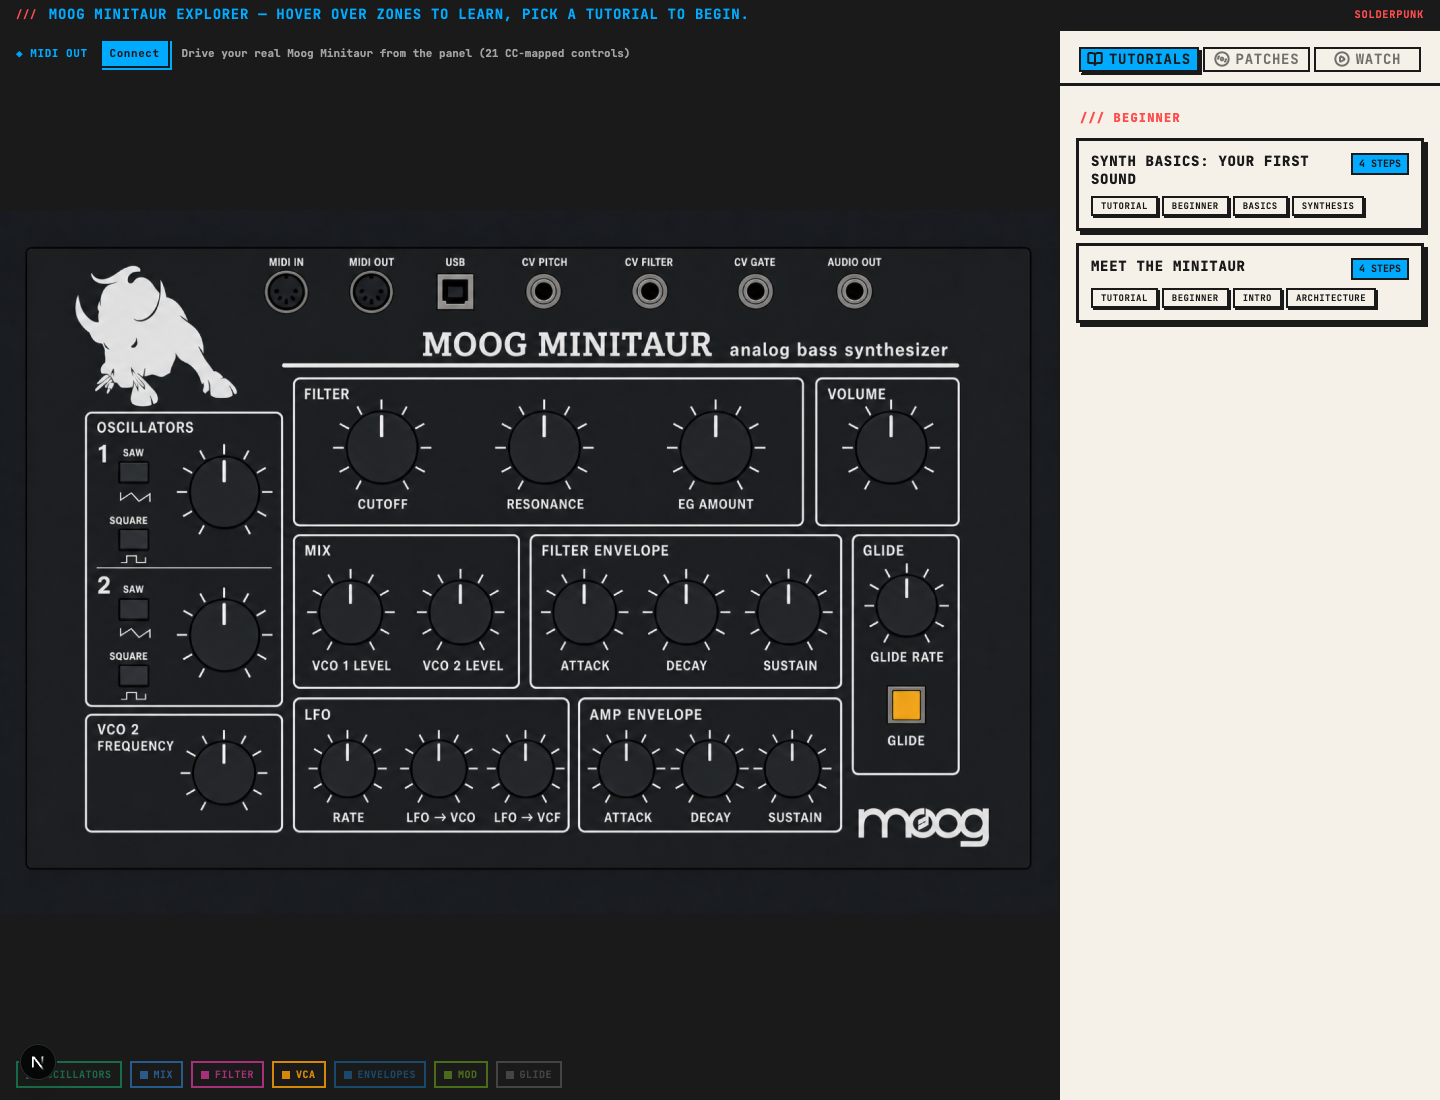Click the LFO to VCO knob
The height and width of the screenshot is (1100, 1440).
pos(439,768)
